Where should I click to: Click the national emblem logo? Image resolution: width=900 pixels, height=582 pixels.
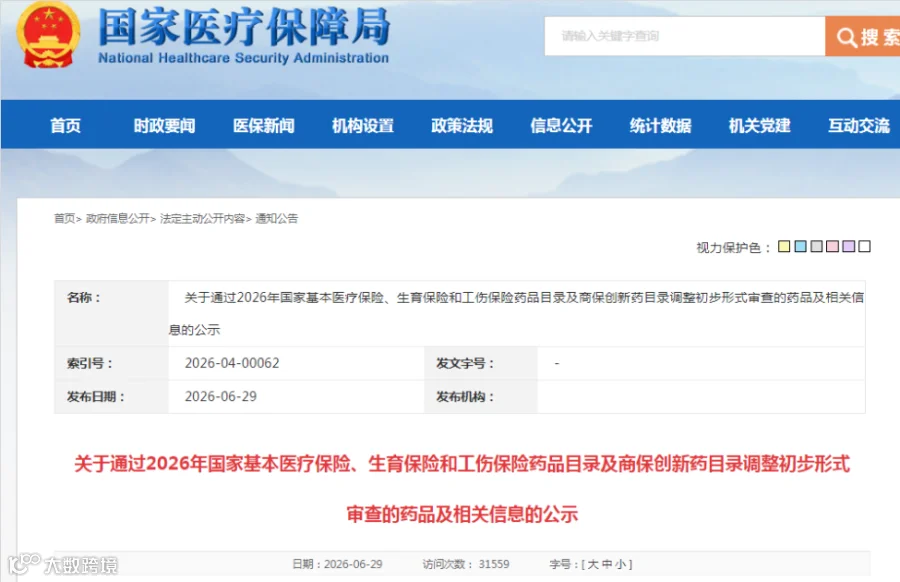48,34
